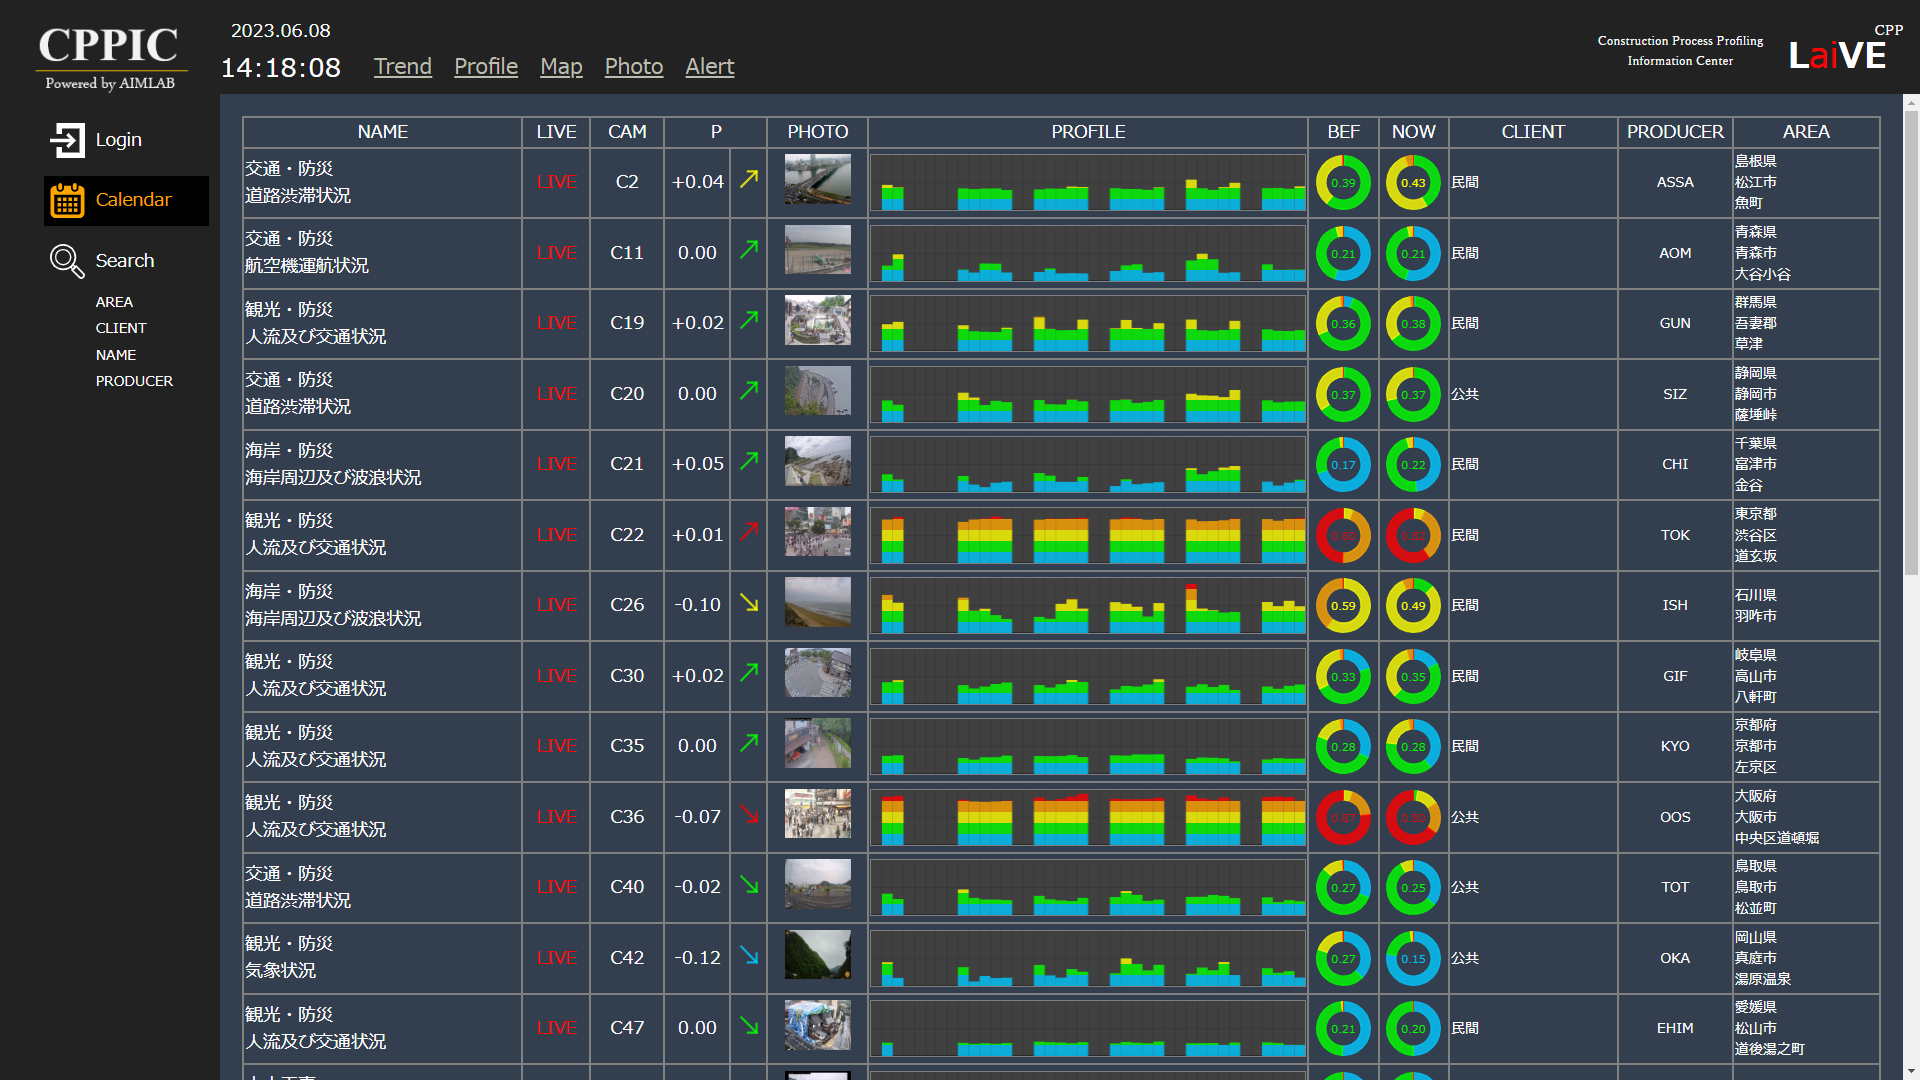The width and height of the screenshot is (1920, 1080).
Task: Click the blue down arrow for C42
Action: (x=749, y=955)
